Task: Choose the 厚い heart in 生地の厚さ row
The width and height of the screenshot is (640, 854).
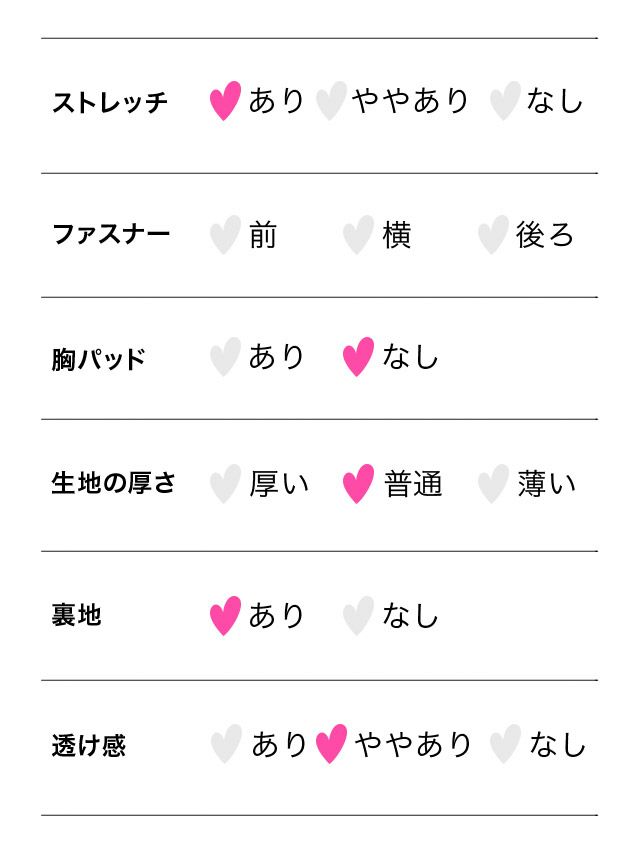Action: pyautogui.click(x=225, y=484)
